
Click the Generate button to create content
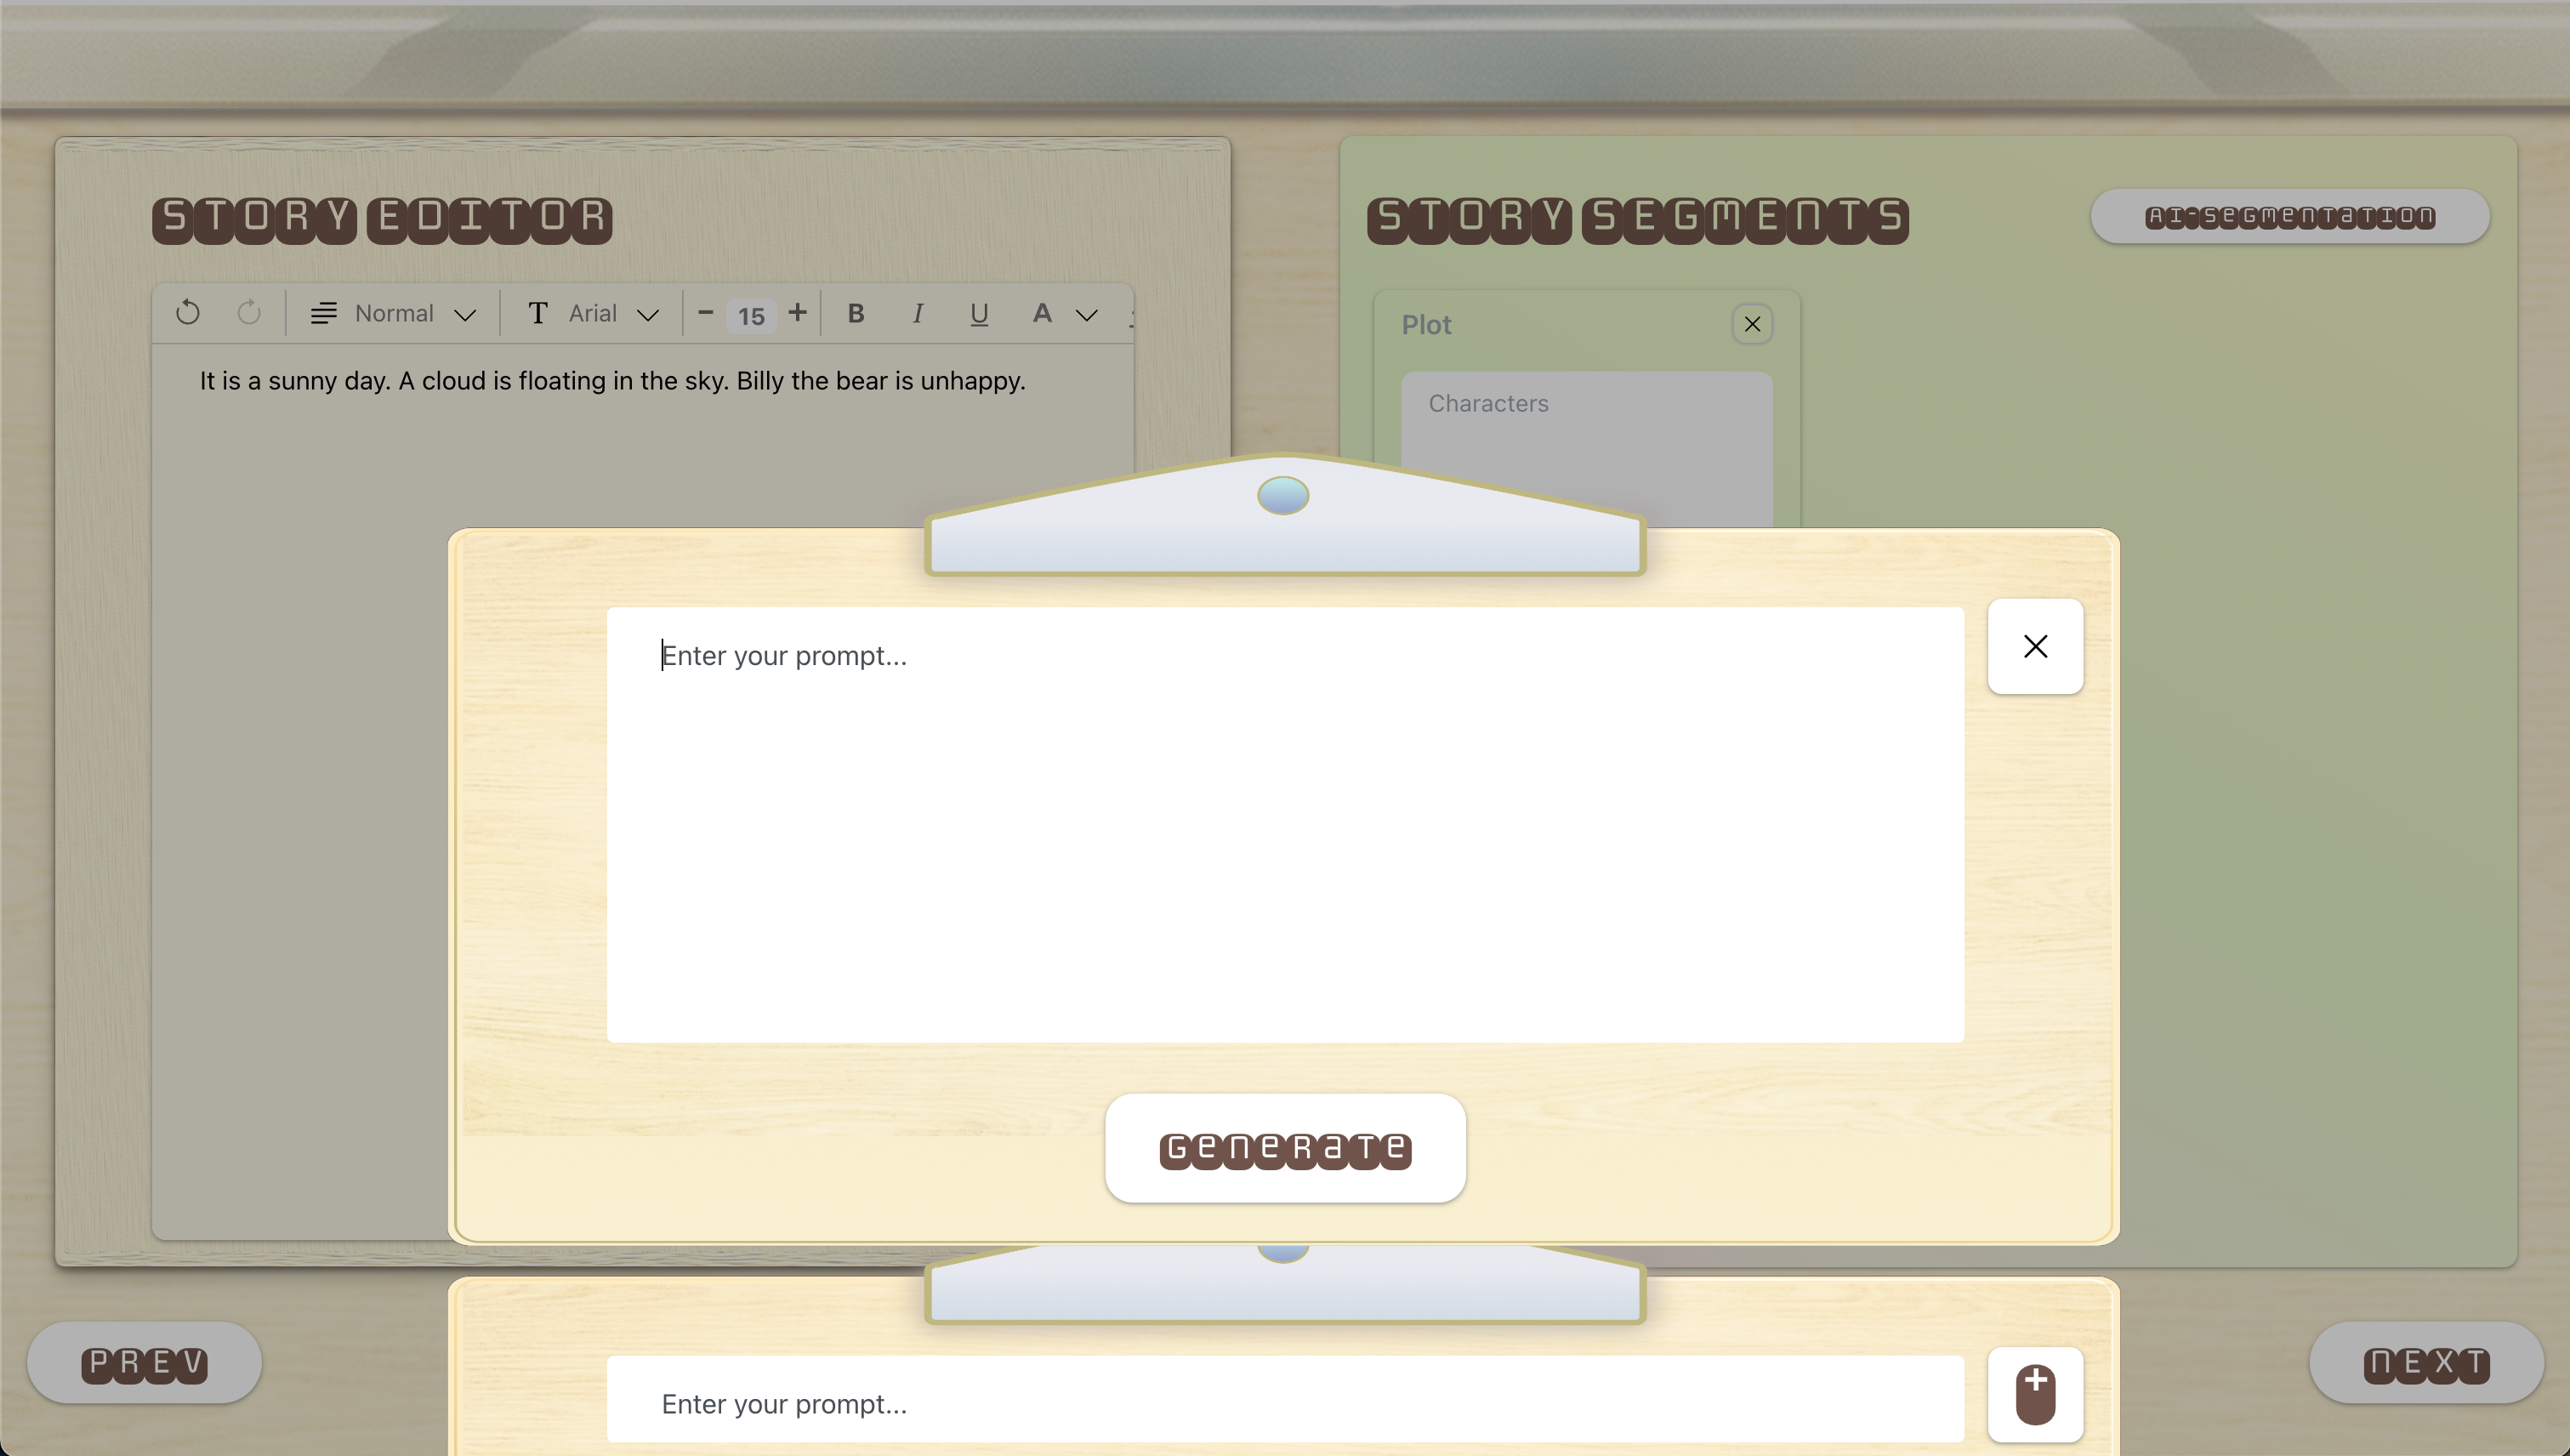pos(1285,1147)
